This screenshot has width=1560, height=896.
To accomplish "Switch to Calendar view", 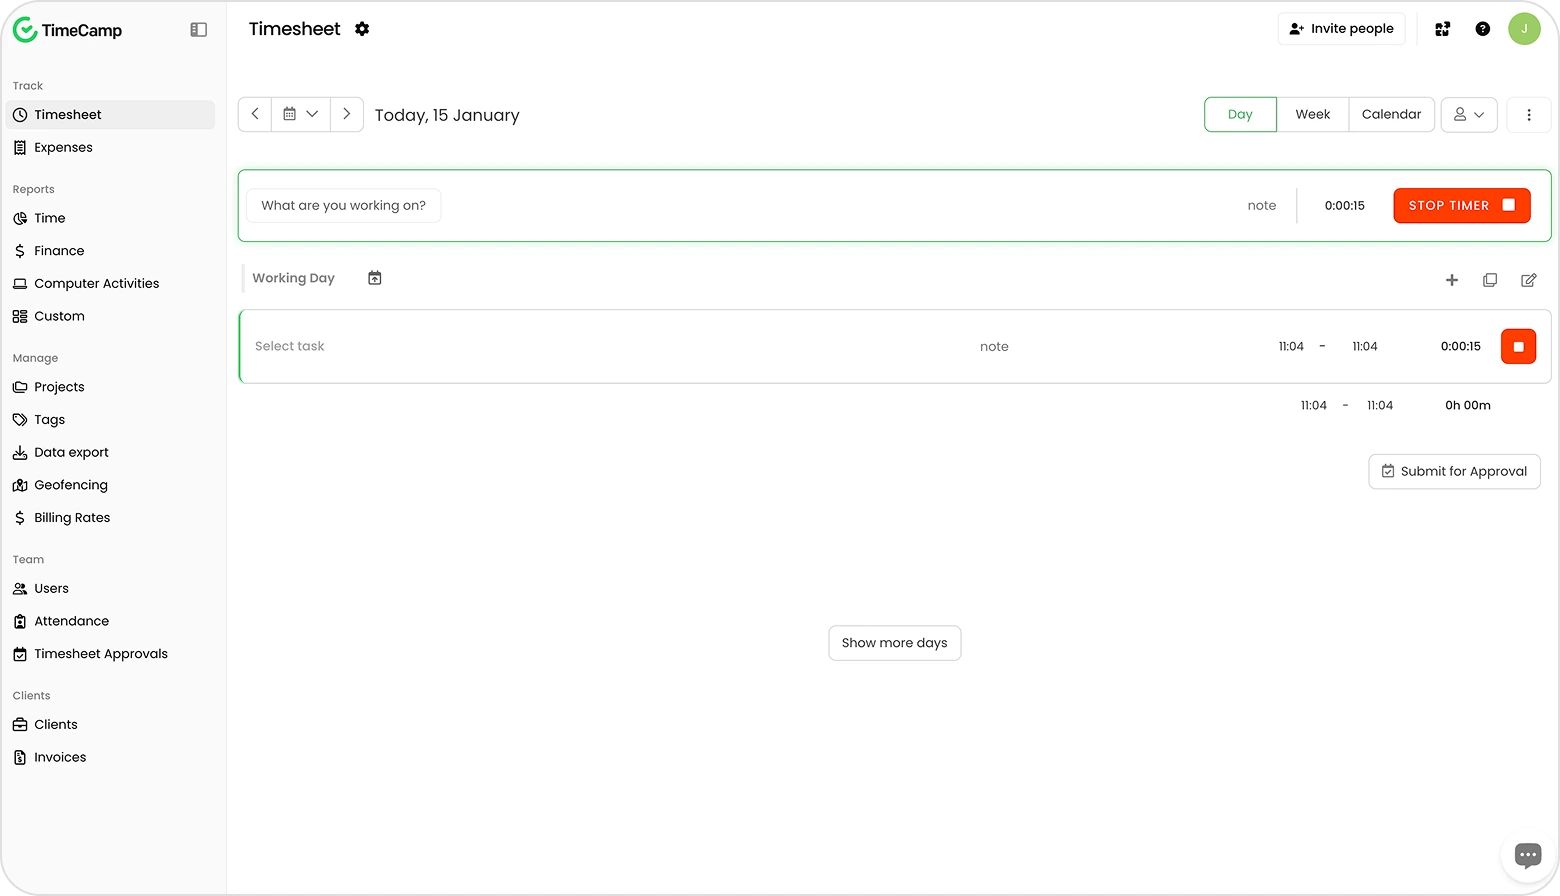I will [x=1391, y=114].
